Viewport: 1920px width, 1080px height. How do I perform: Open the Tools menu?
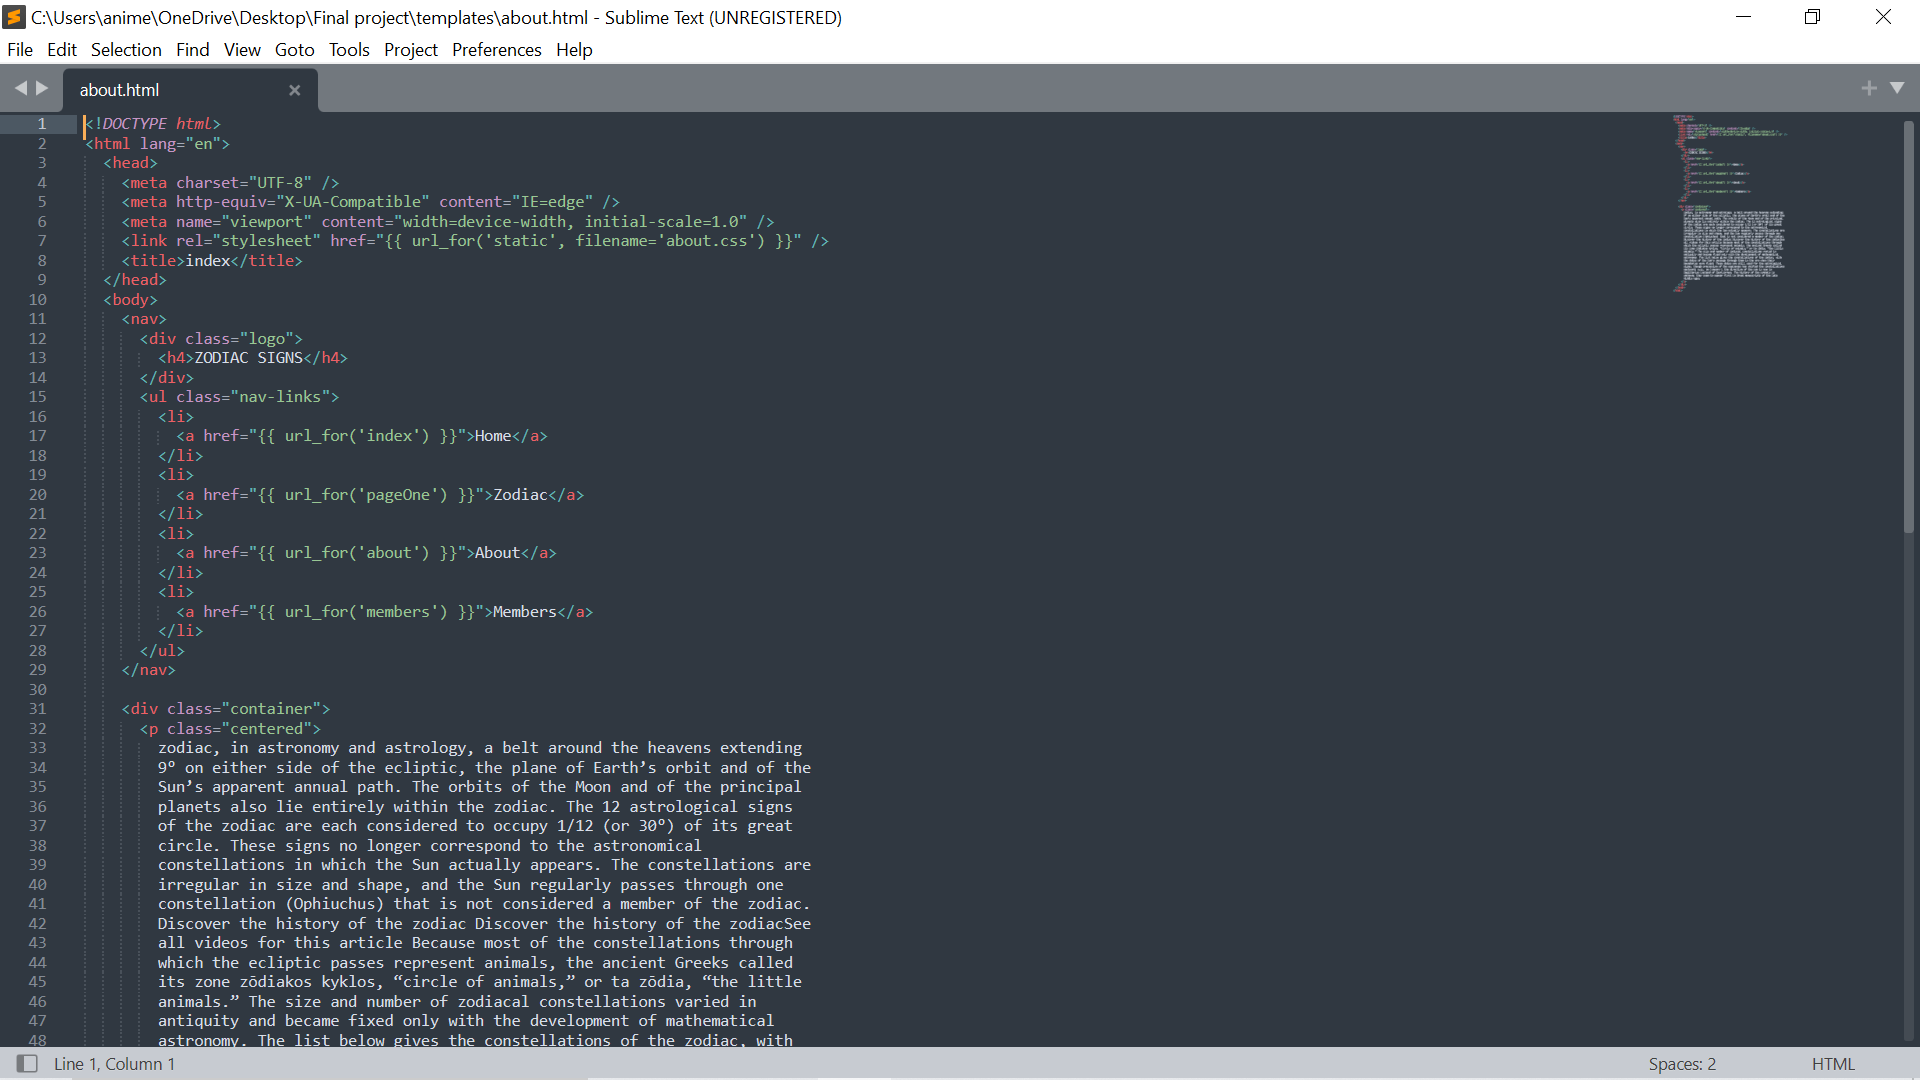coord(349,50)
